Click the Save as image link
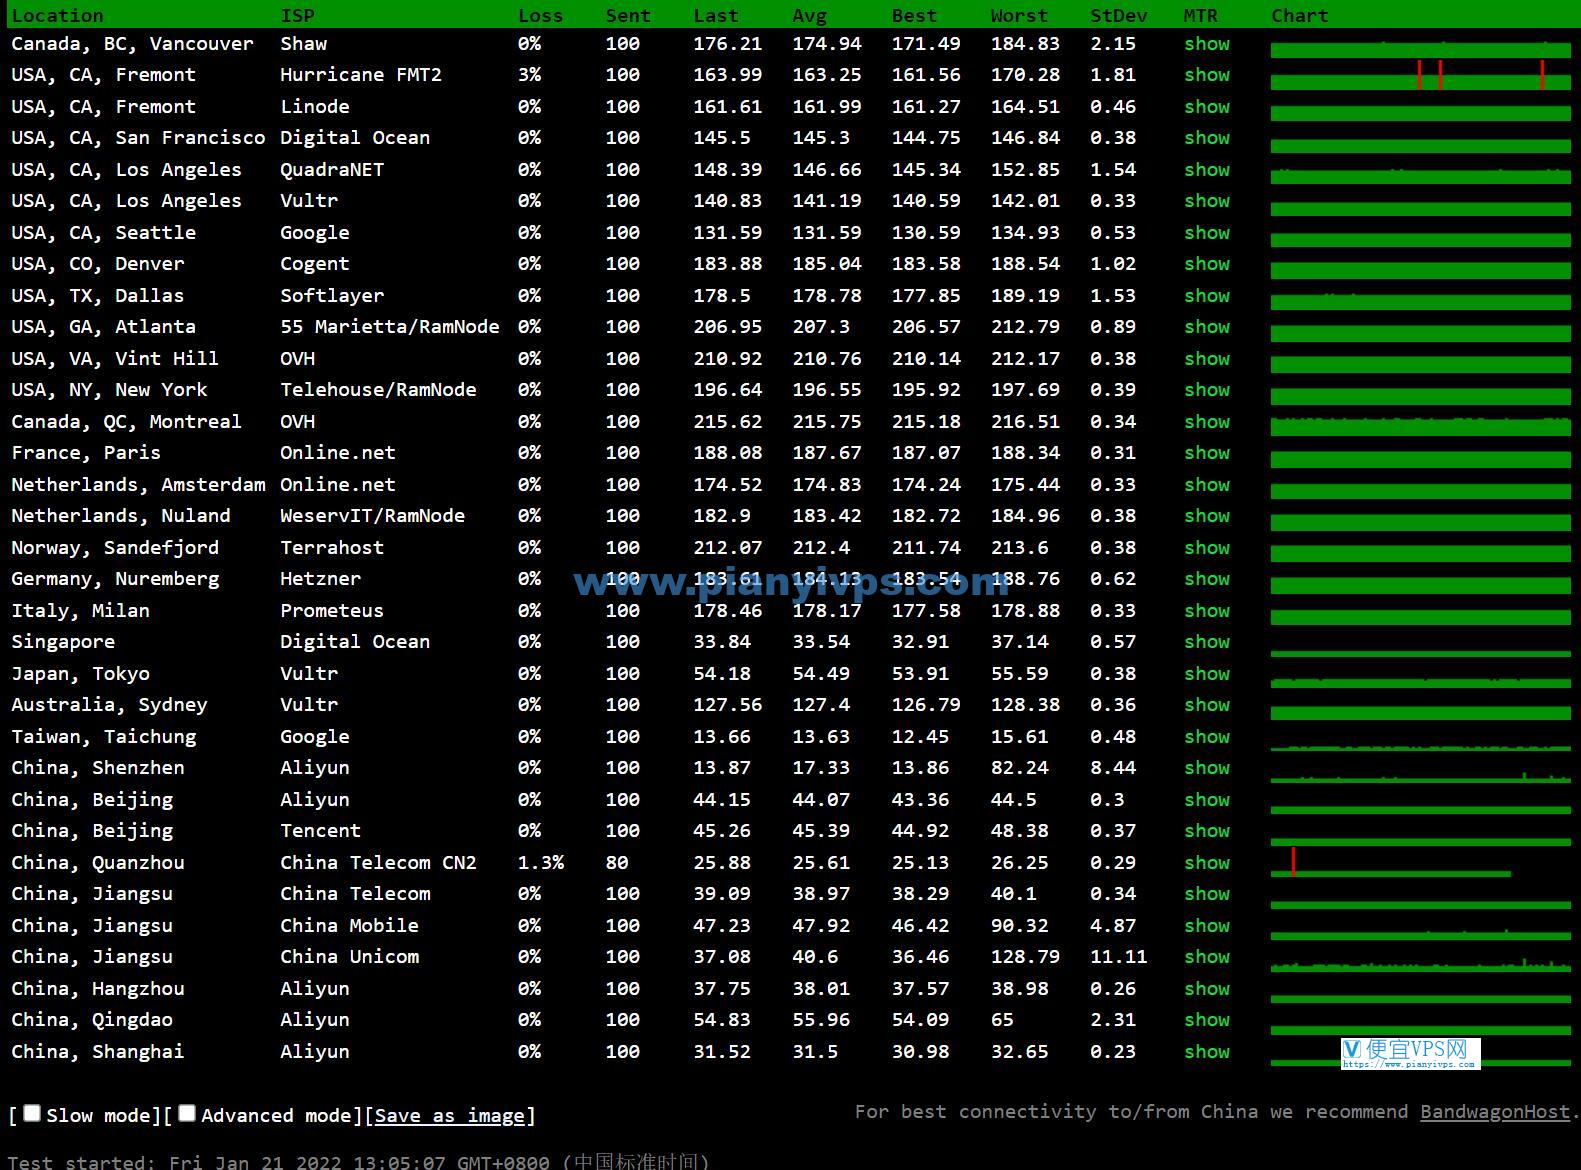Screen dimensions: 1581x1170 point(450,1115)
